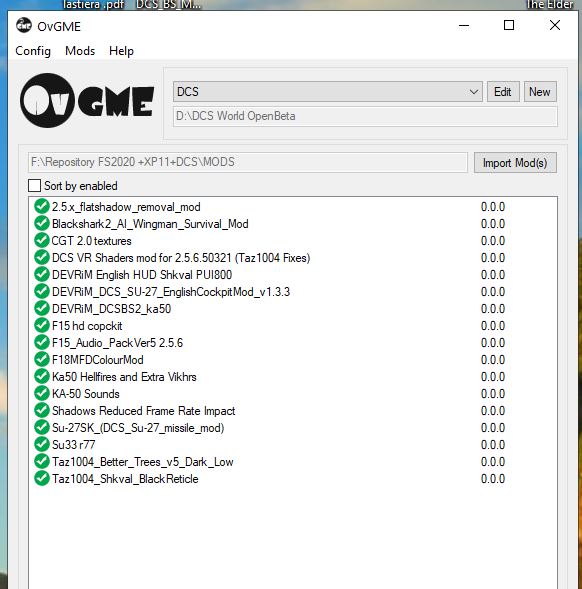
Task: Select the DEVRiM_DCSBS2_ka50 entry
Action: 112,309
